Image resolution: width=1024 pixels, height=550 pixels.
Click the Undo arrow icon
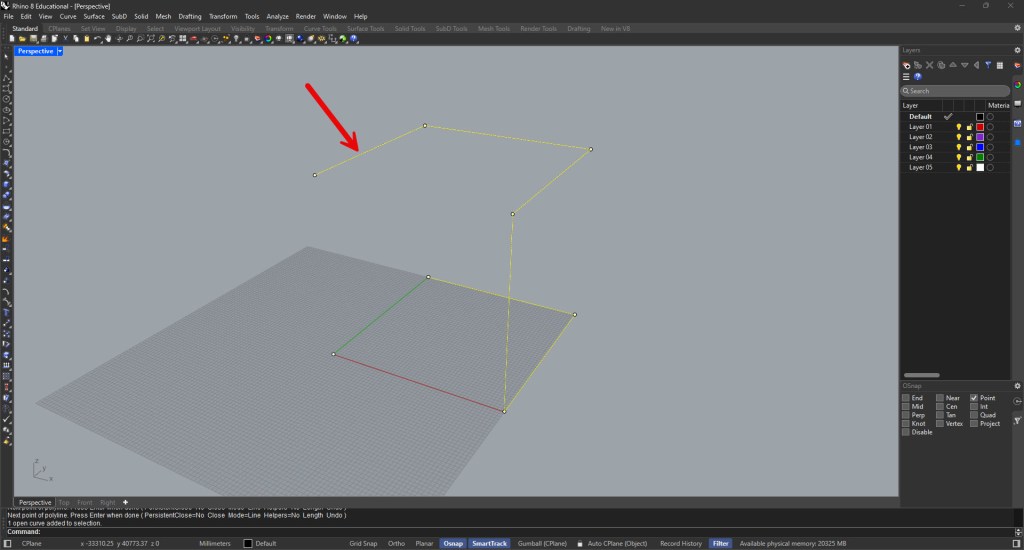pos(96,39)
